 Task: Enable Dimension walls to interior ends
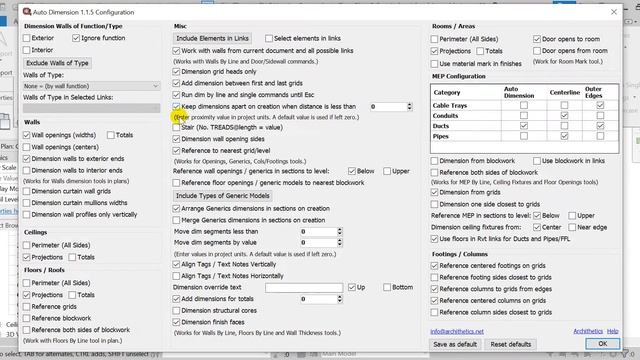pyautogui.click(x=27, y=170)
